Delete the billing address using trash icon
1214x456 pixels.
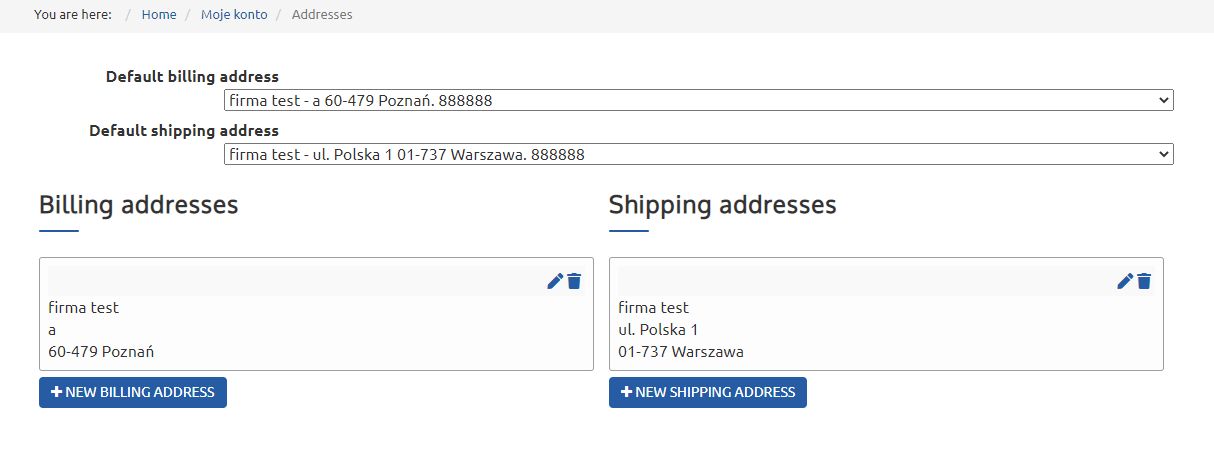(x=574, y=281)
